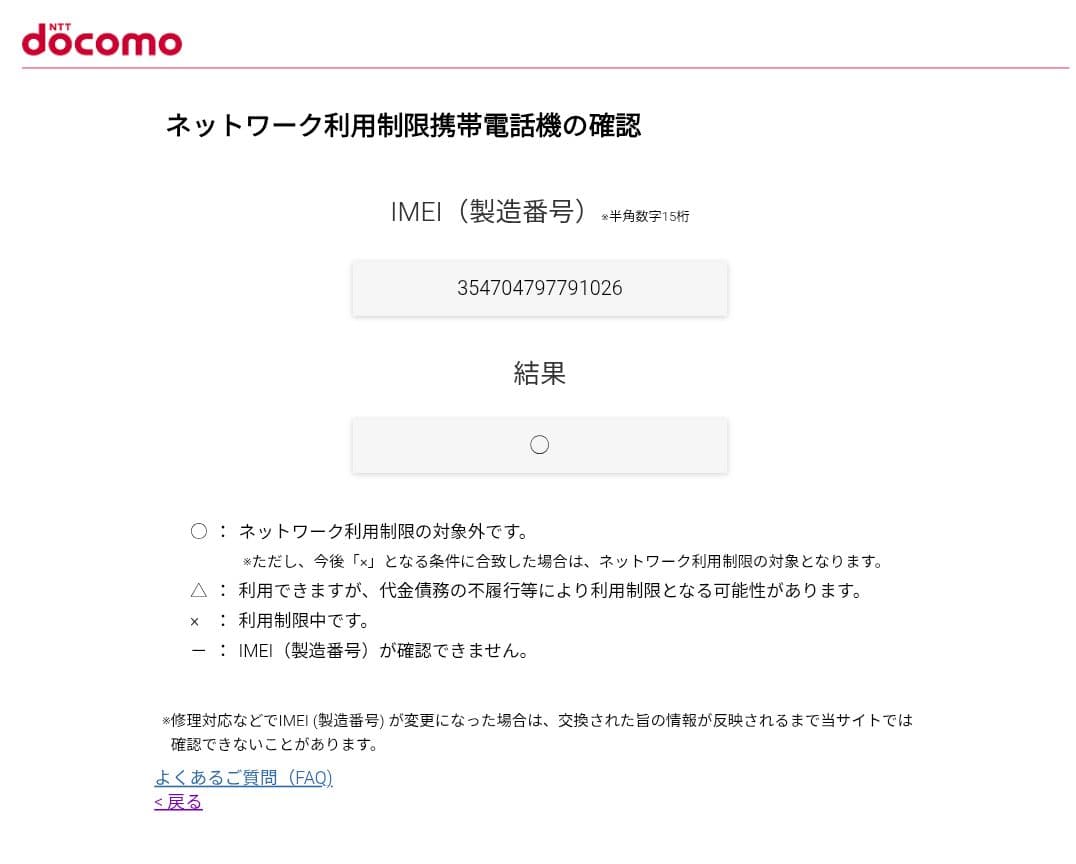Screen dimensions: 1076x864
Task: Click the ネットワーク利用制限携帯電話機の確認 page title
Action: pos(403,127)
